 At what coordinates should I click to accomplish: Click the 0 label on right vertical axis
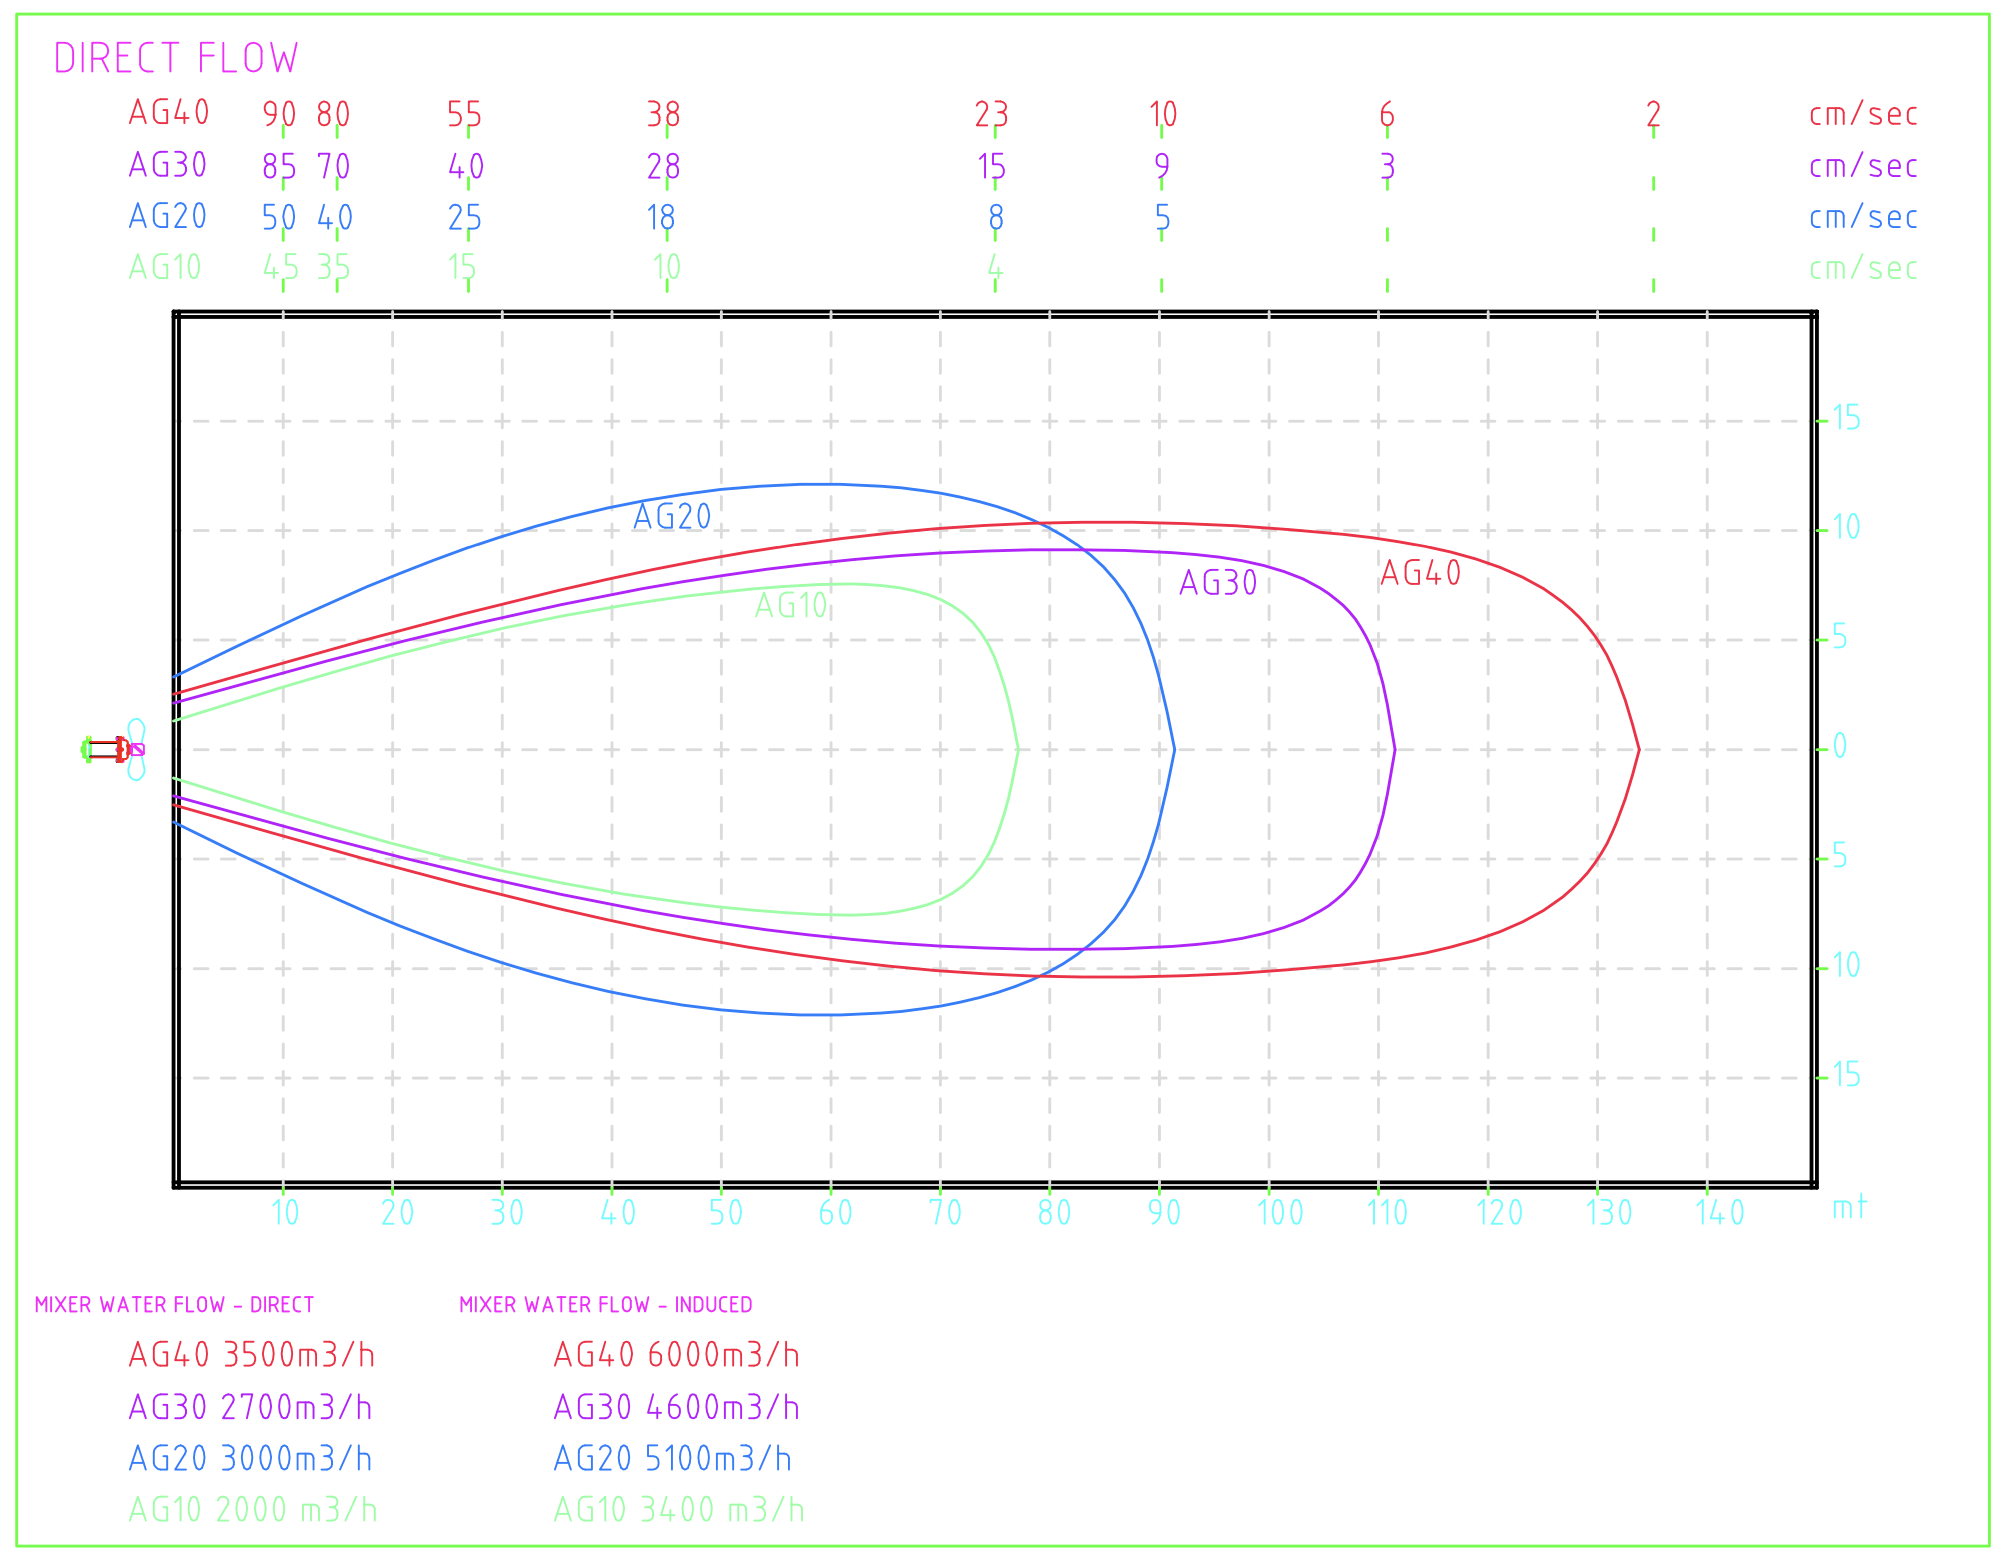[x=1840, y=747]
